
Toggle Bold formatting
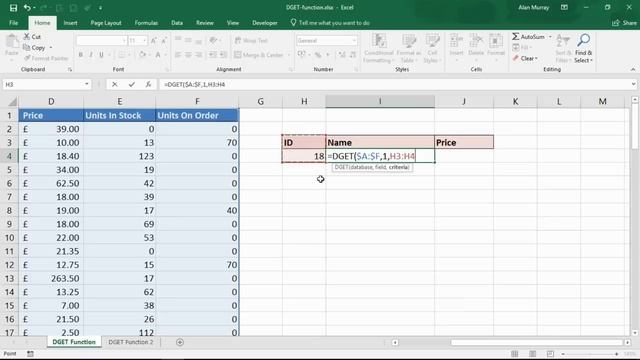(x=81, y=55)
